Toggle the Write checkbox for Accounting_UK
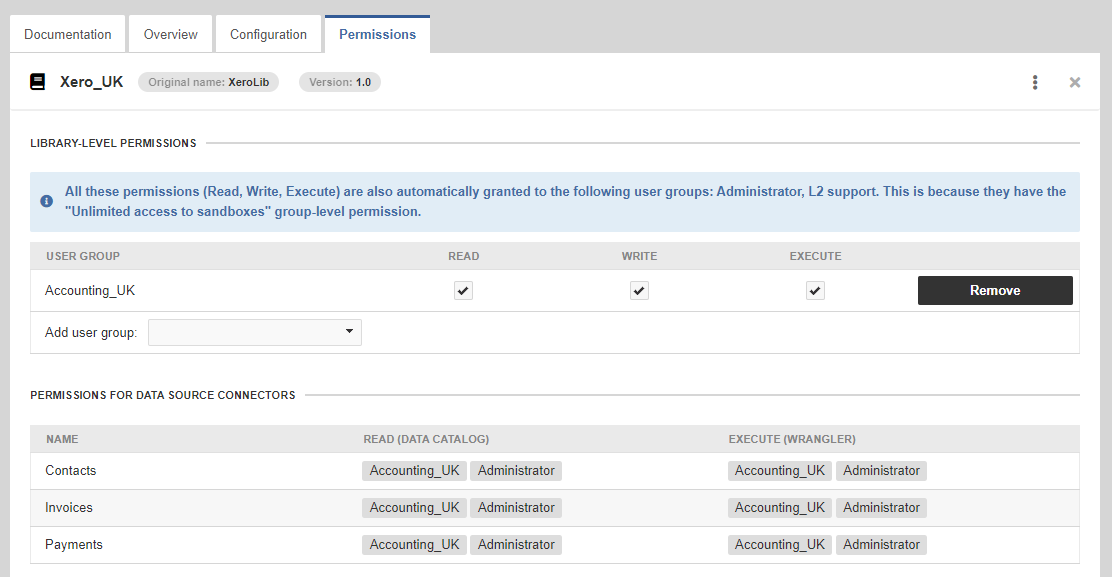Screen dimensions: 1112x577 639,290
